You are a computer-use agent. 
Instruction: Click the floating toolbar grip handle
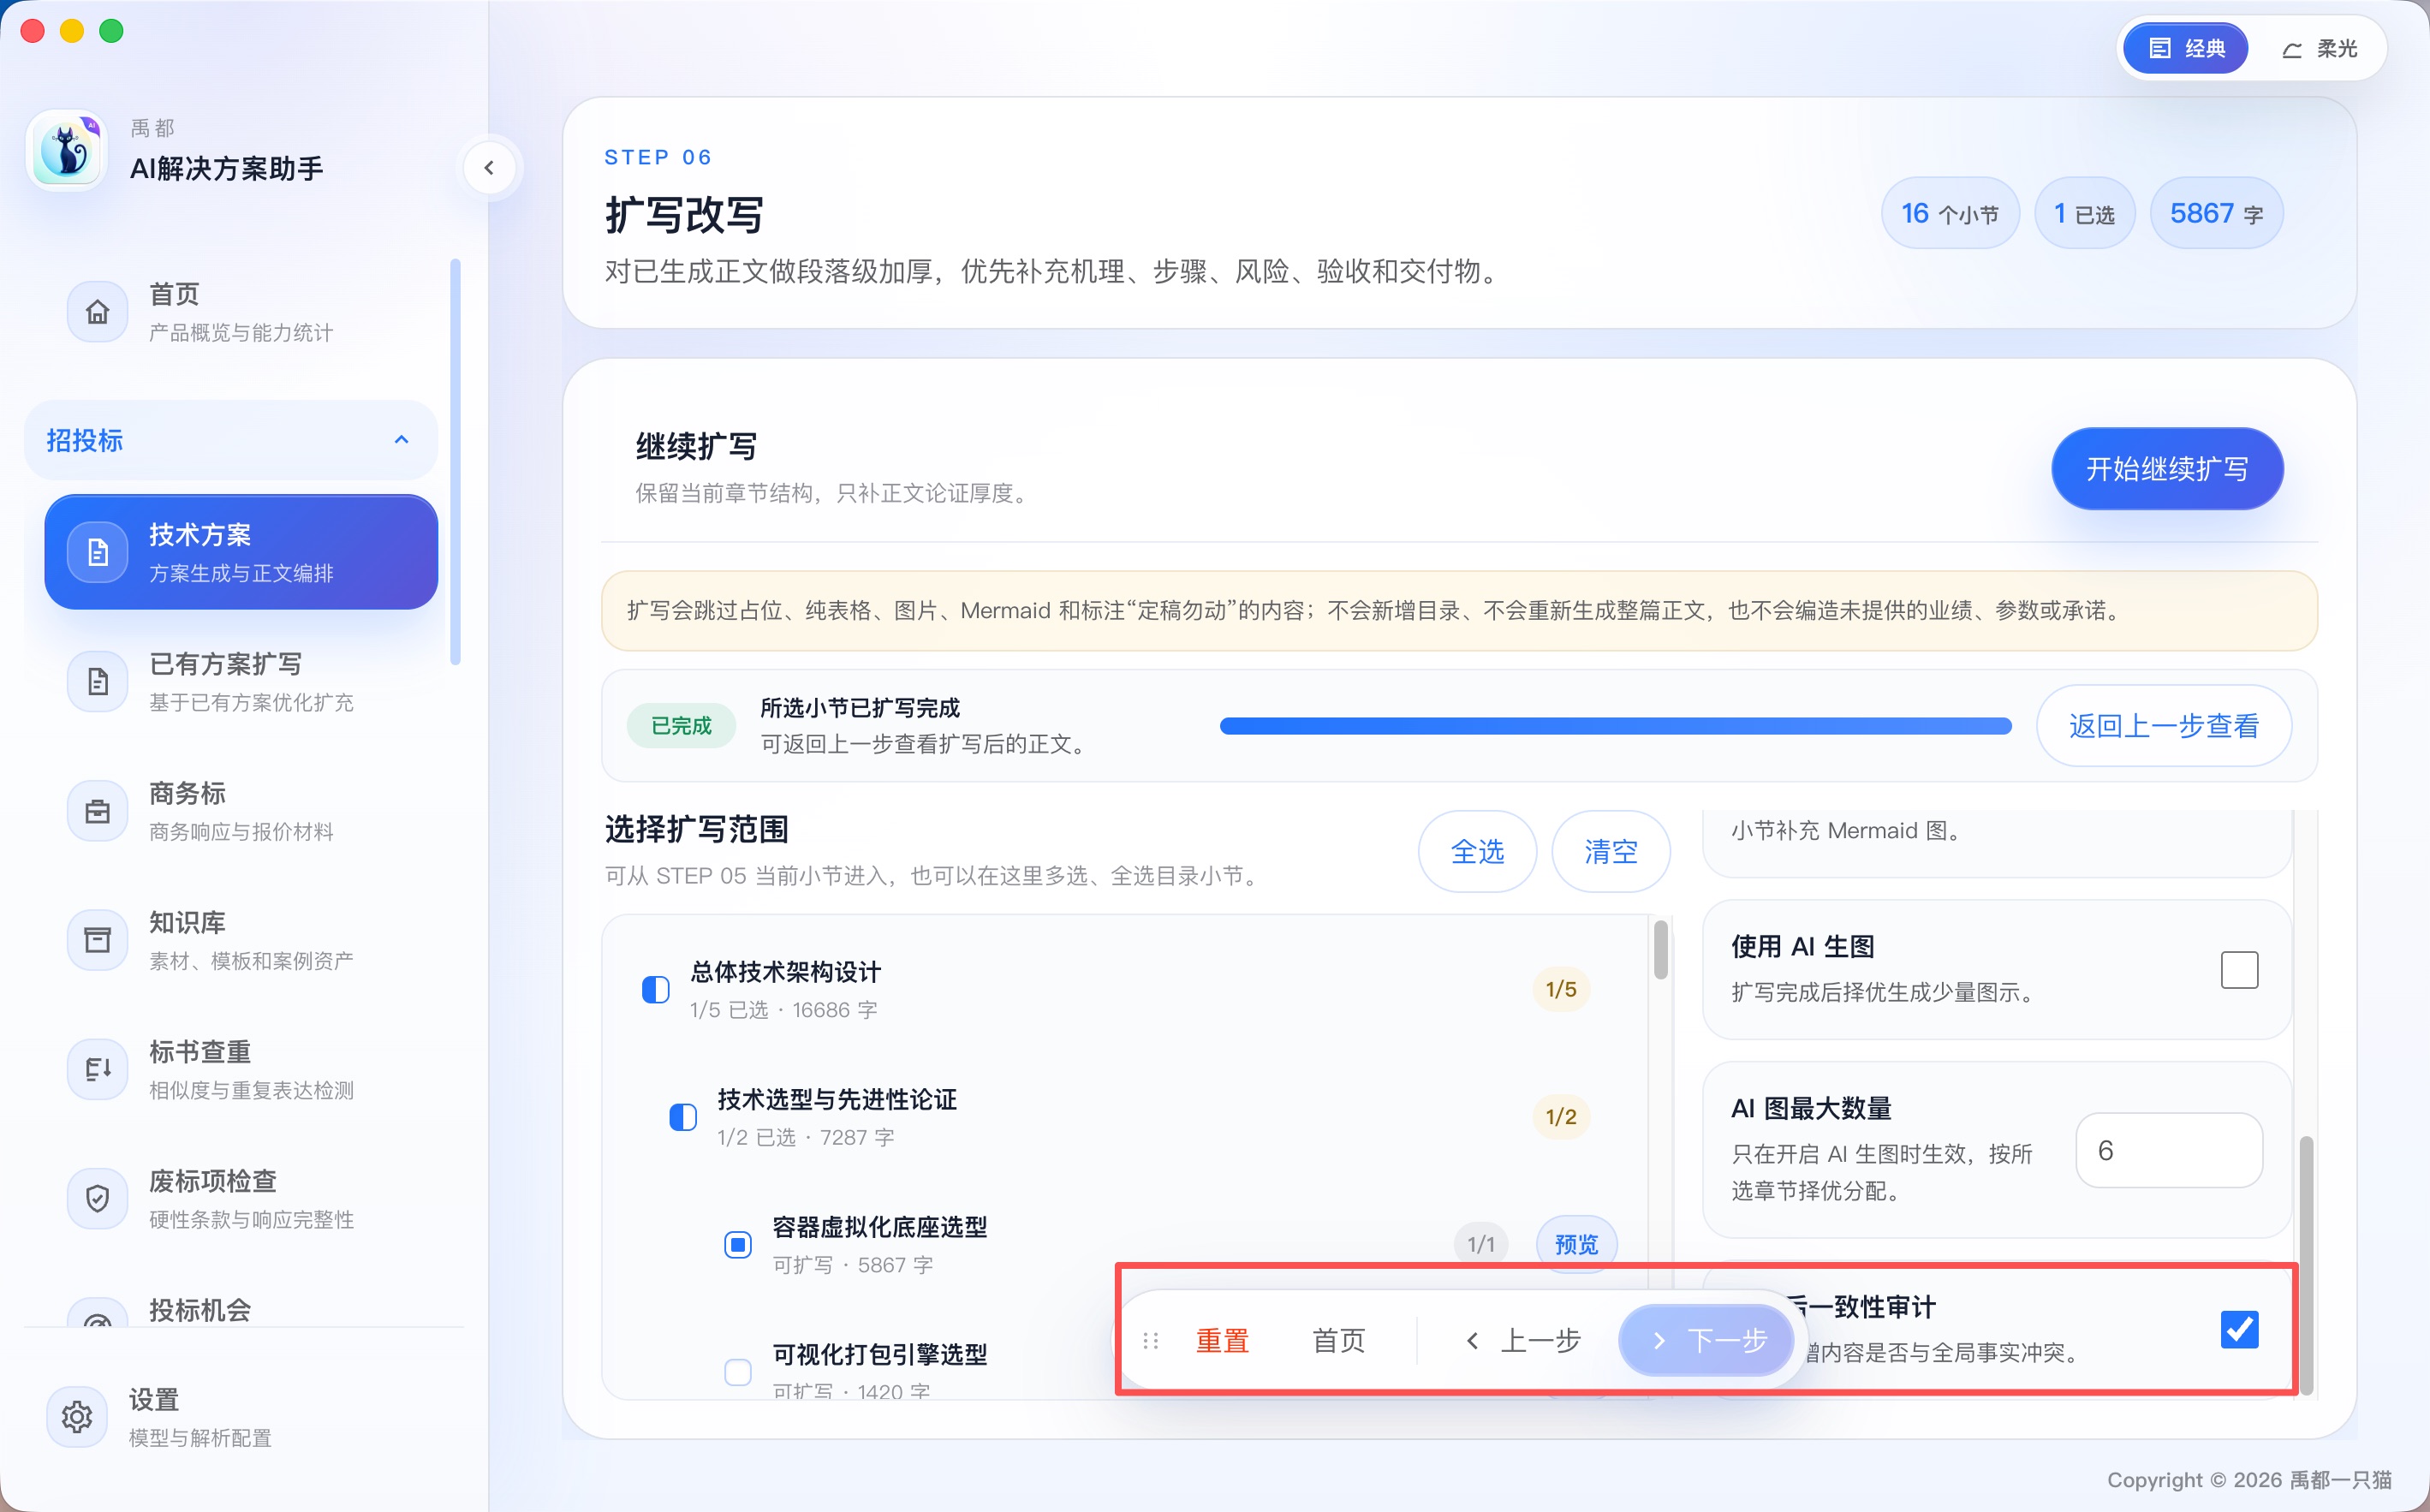click(x=1150, y=1340)
